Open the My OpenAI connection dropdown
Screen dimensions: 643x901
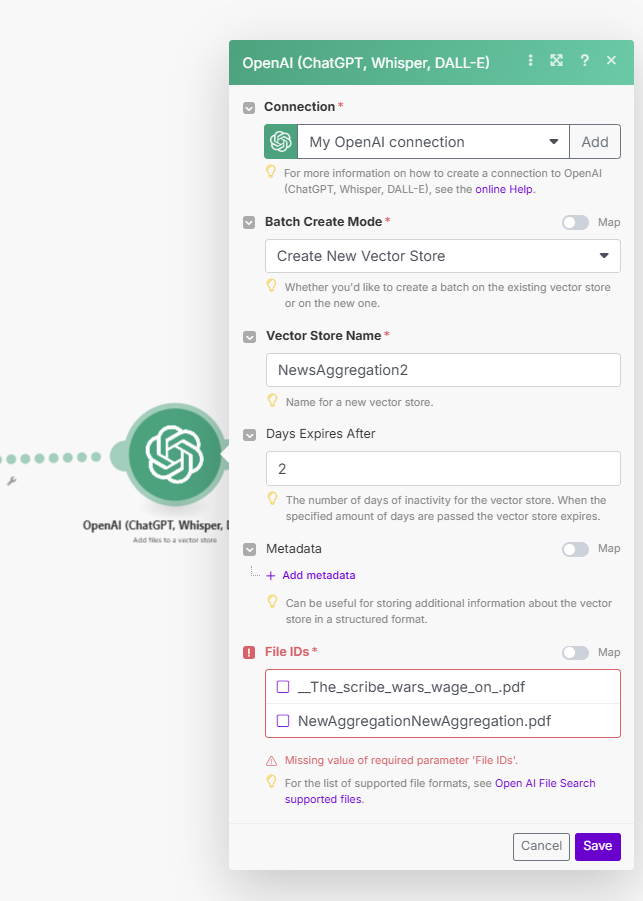pyautogui.click(x=433, y=142)
